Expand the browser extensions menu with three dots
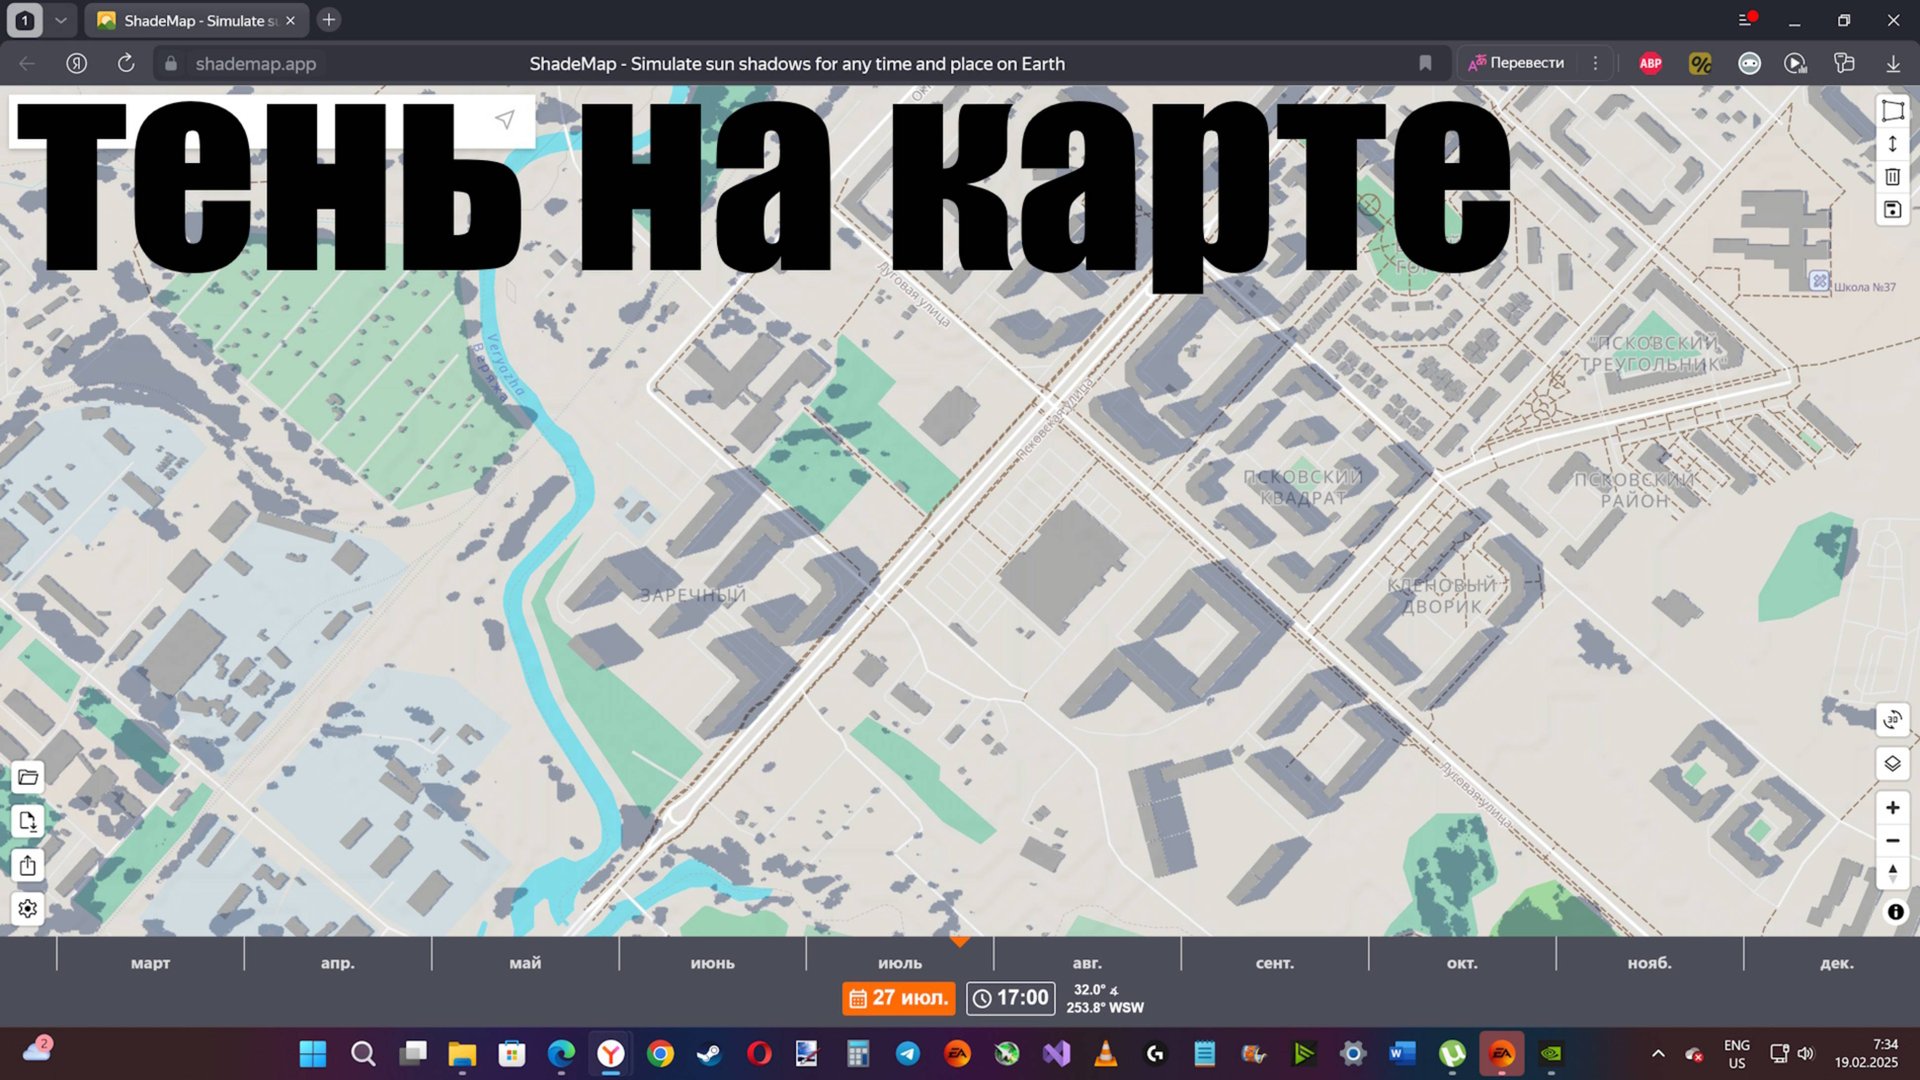Screen dimensions: 1920x1080 point(1596,63)
